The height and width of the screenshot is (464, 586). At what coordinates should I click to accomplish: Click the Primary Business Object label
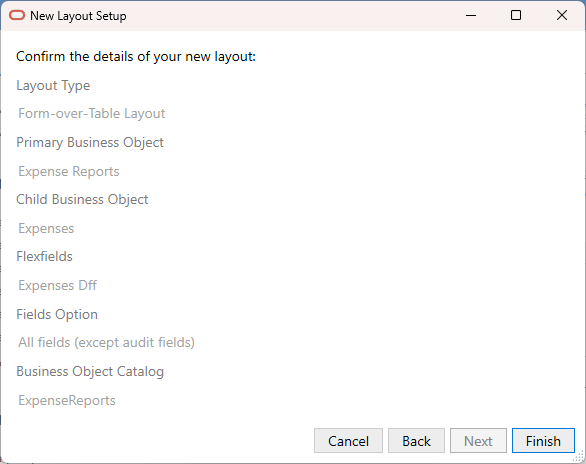pos(90,142)
